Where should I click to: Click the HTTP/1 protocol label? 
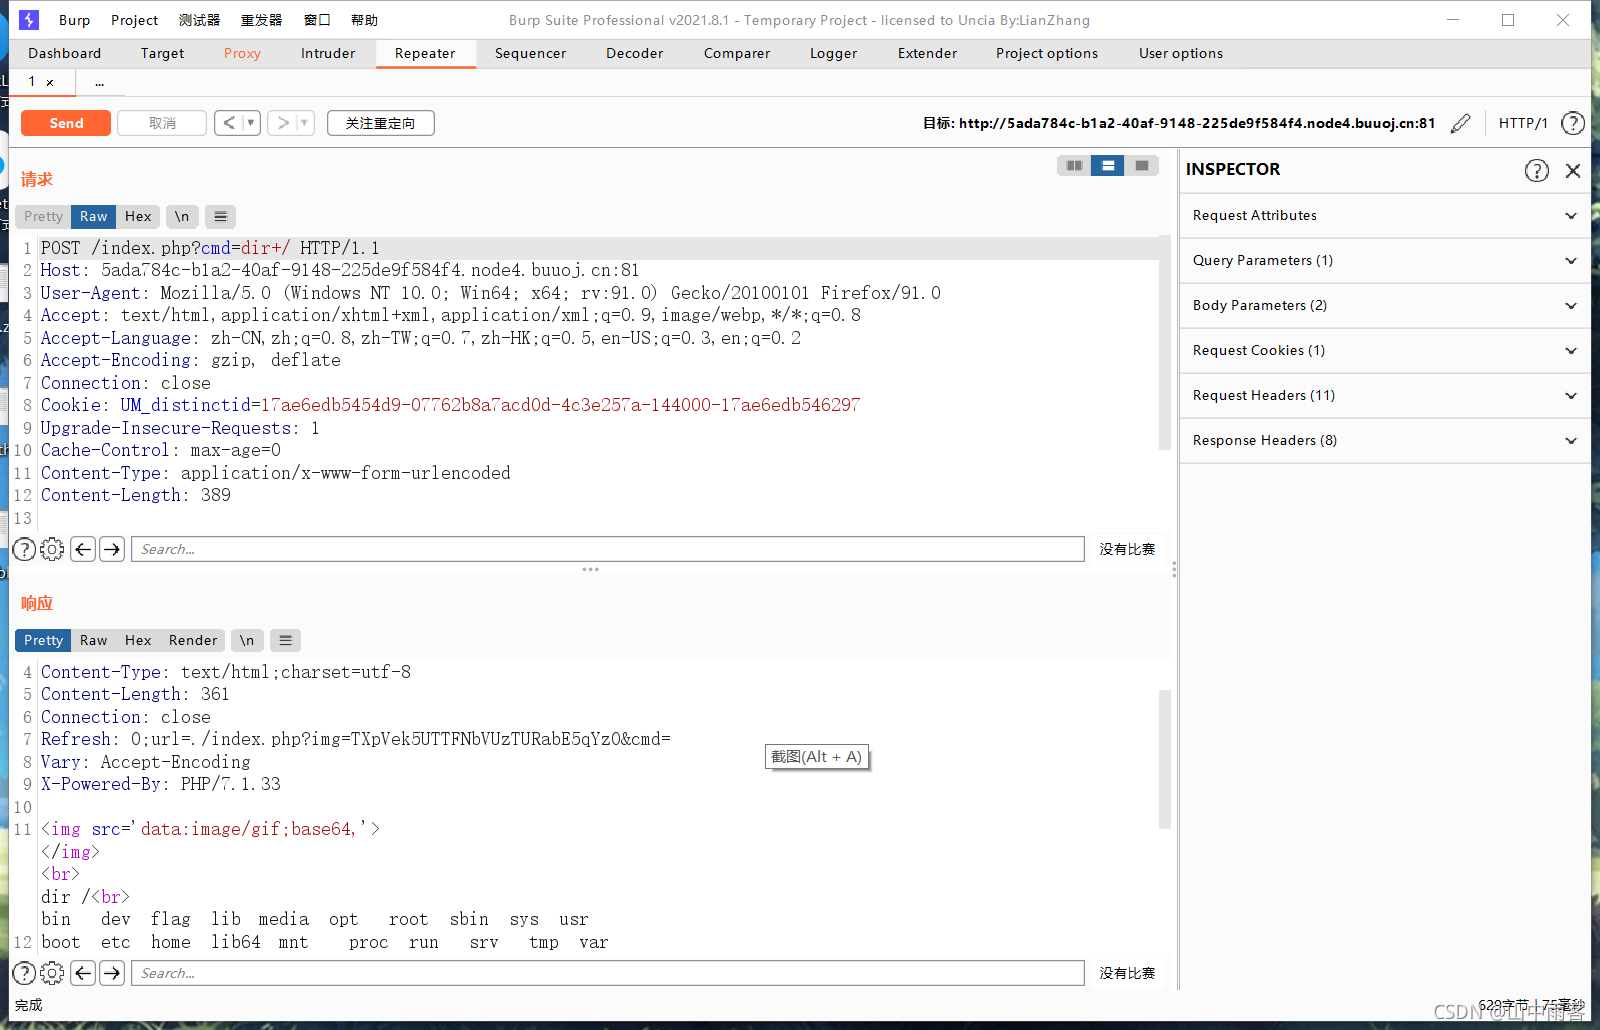(x=1523, y=123)
